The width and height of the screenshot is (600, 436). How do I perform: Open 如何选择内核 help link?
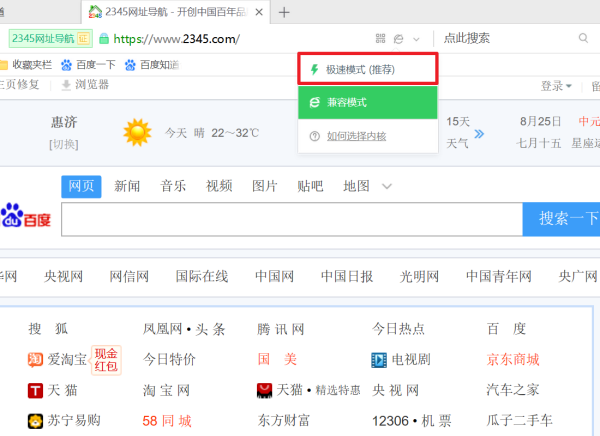356,136
